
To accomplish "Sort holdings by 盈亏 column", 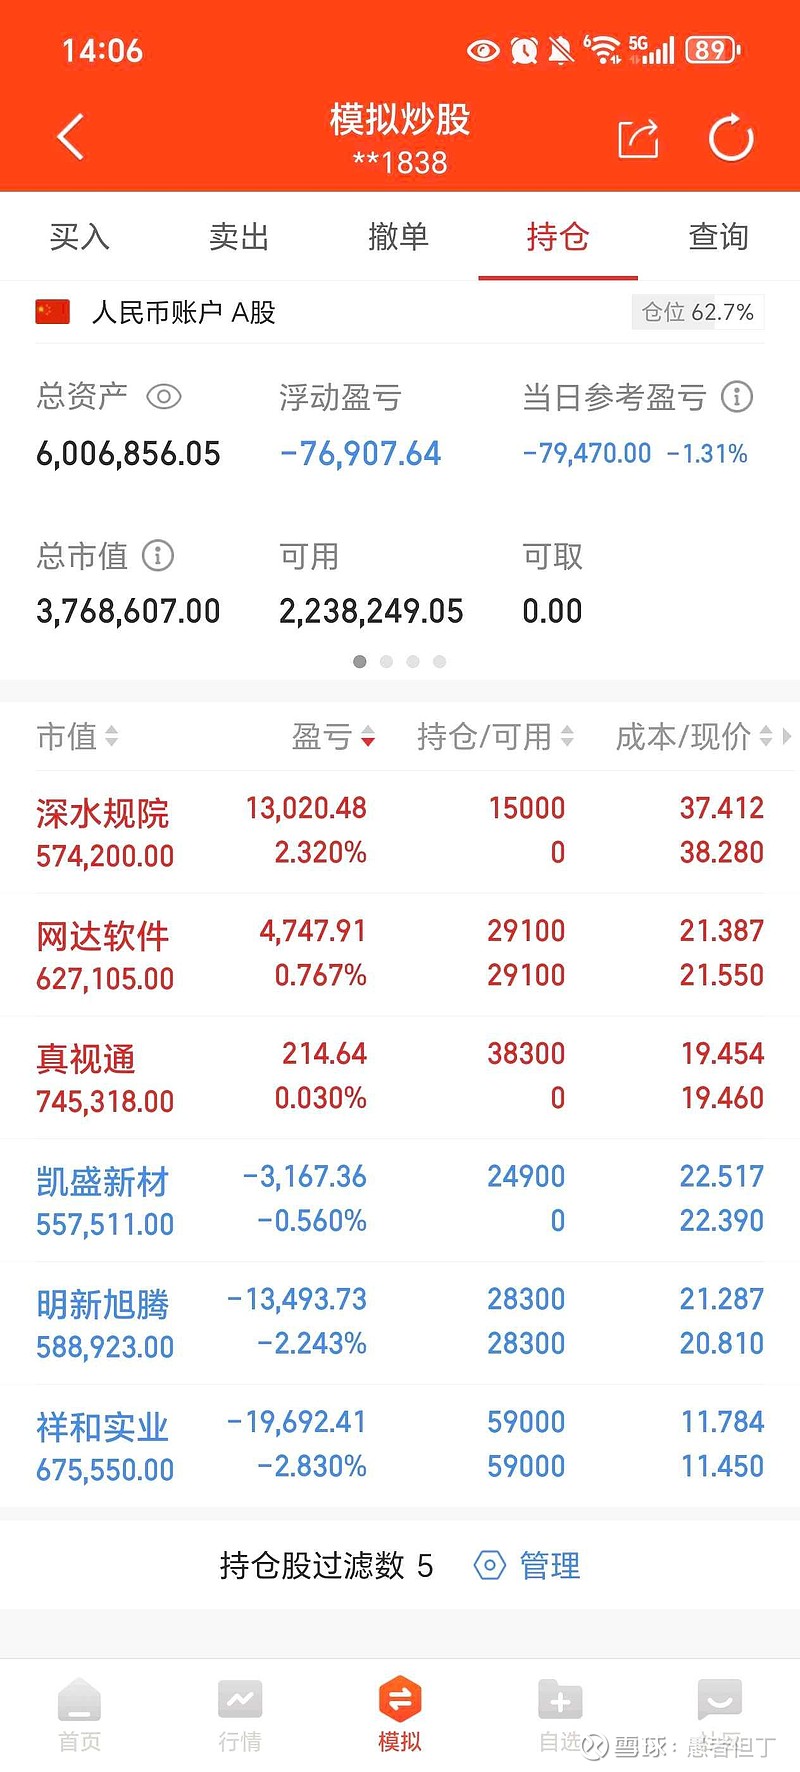I will click(x=333, y=737).
